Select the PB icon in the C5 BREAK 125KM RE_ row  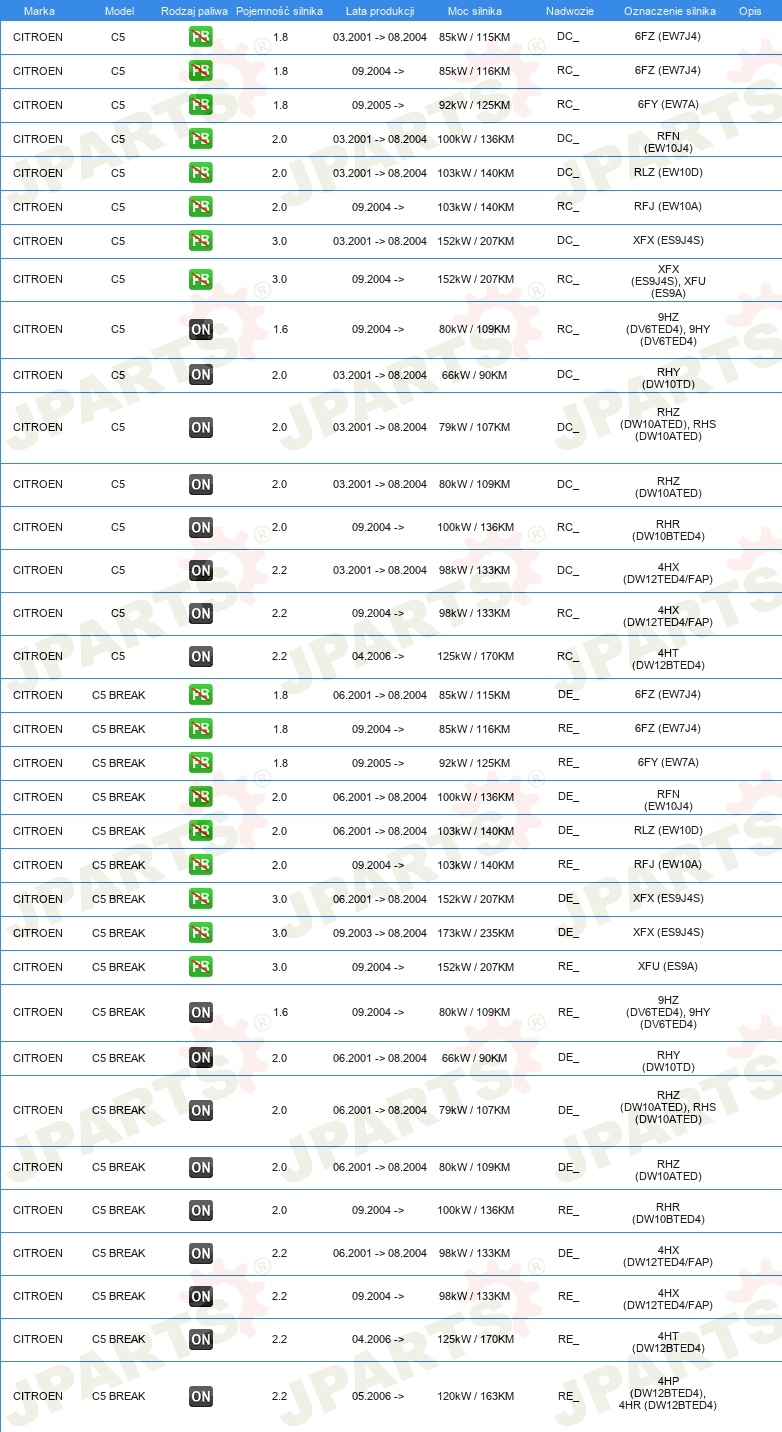(x=200, y=763)
